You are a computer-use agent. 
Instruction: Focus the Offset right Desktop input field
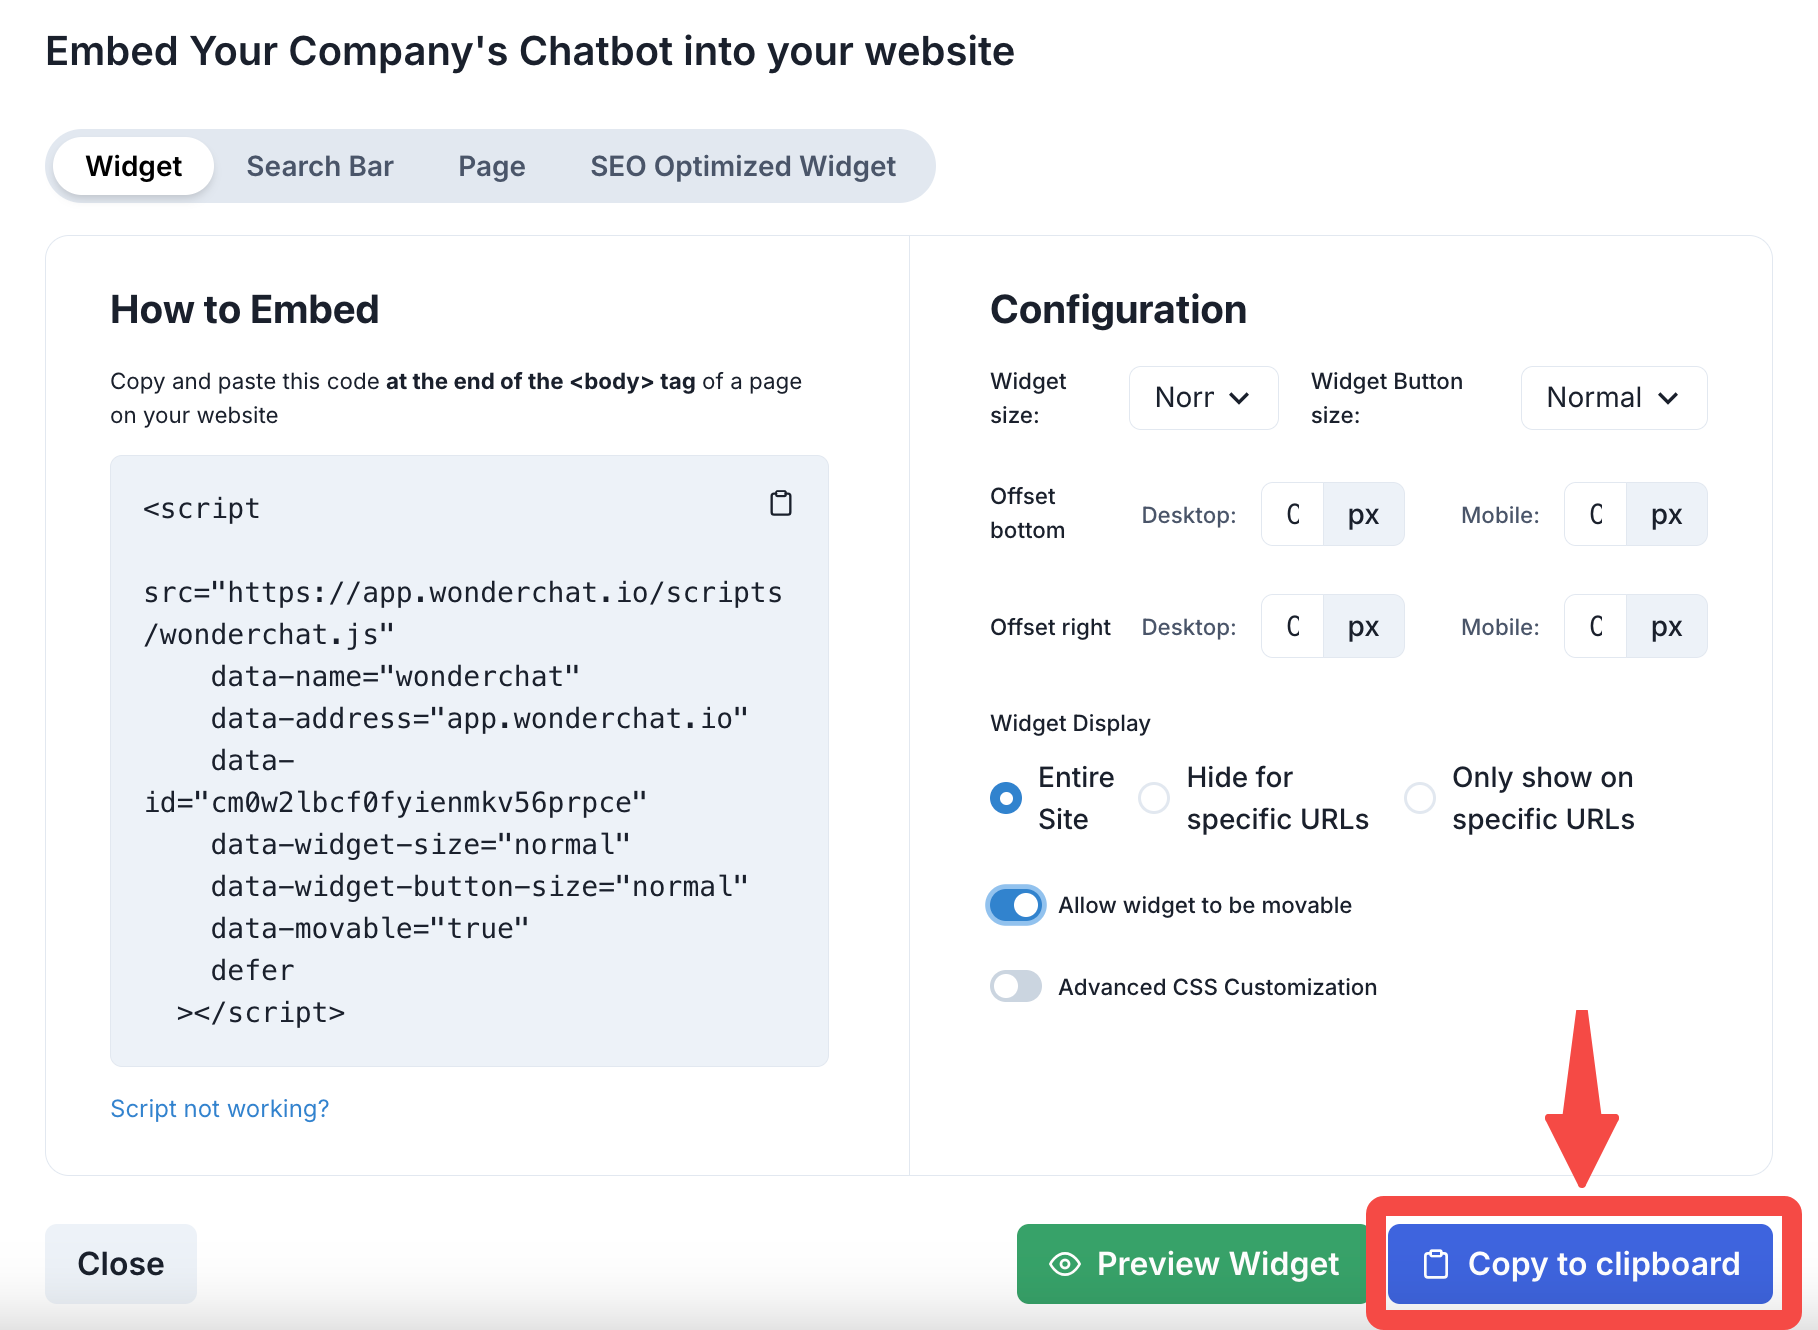coord(1293,627)
